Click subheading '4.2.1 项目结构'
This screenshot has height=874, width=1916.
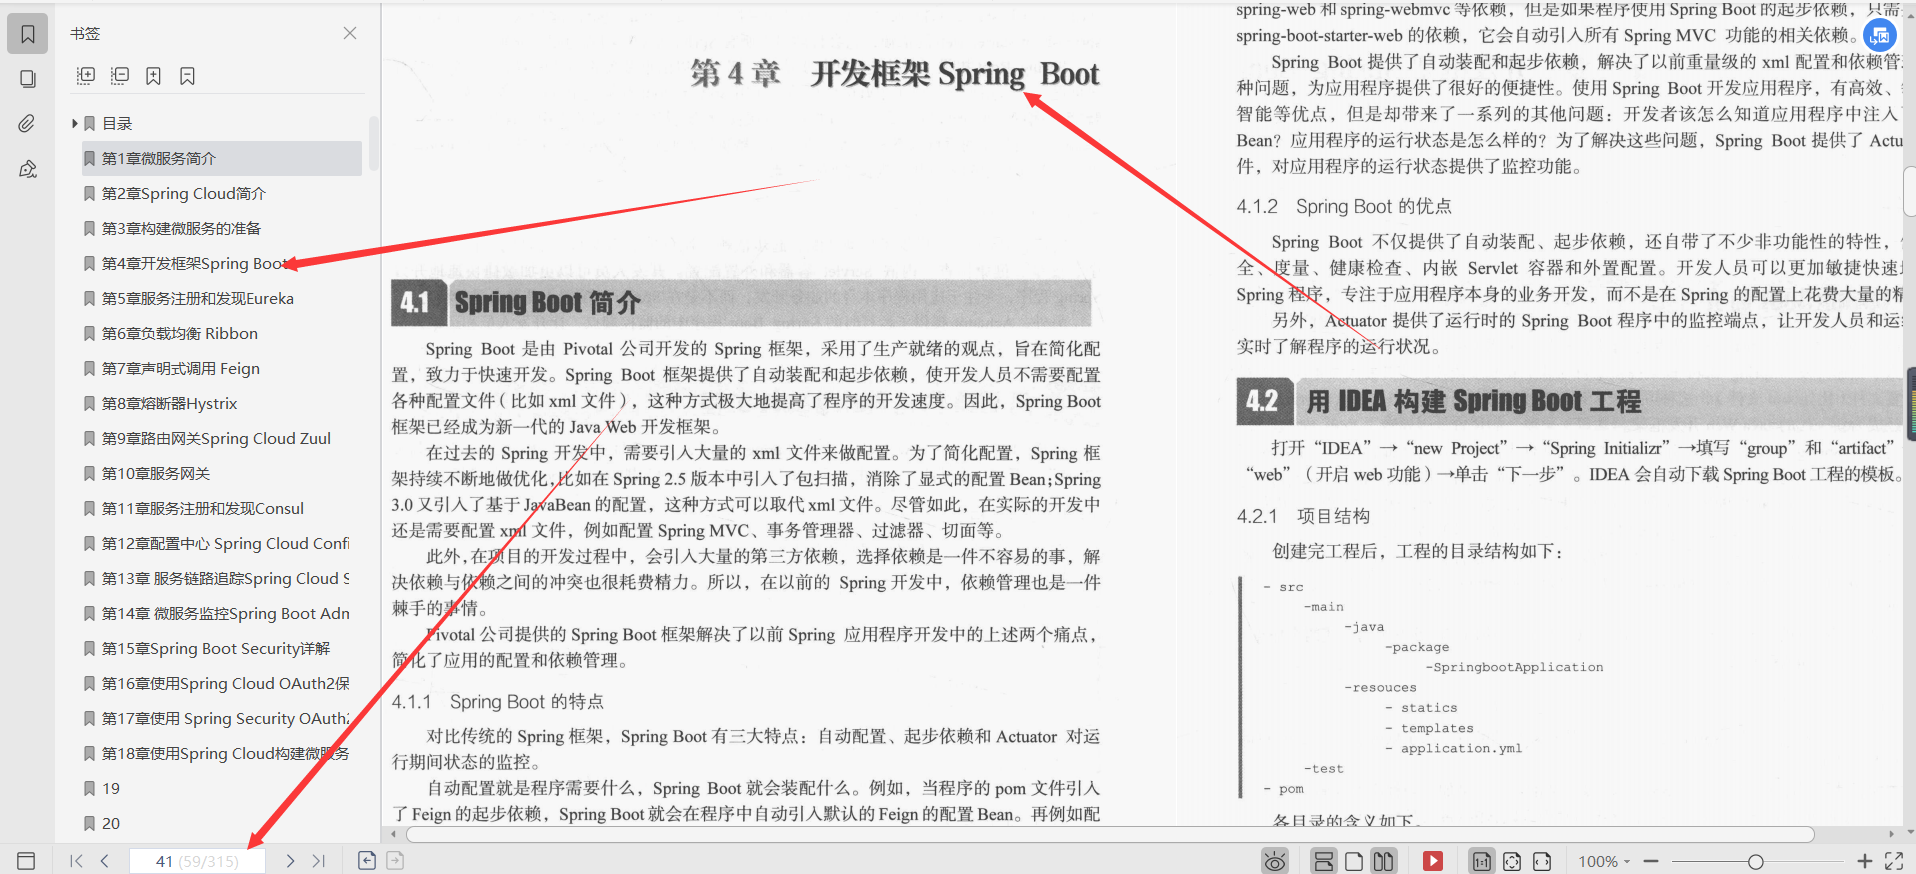point(1303,516)
